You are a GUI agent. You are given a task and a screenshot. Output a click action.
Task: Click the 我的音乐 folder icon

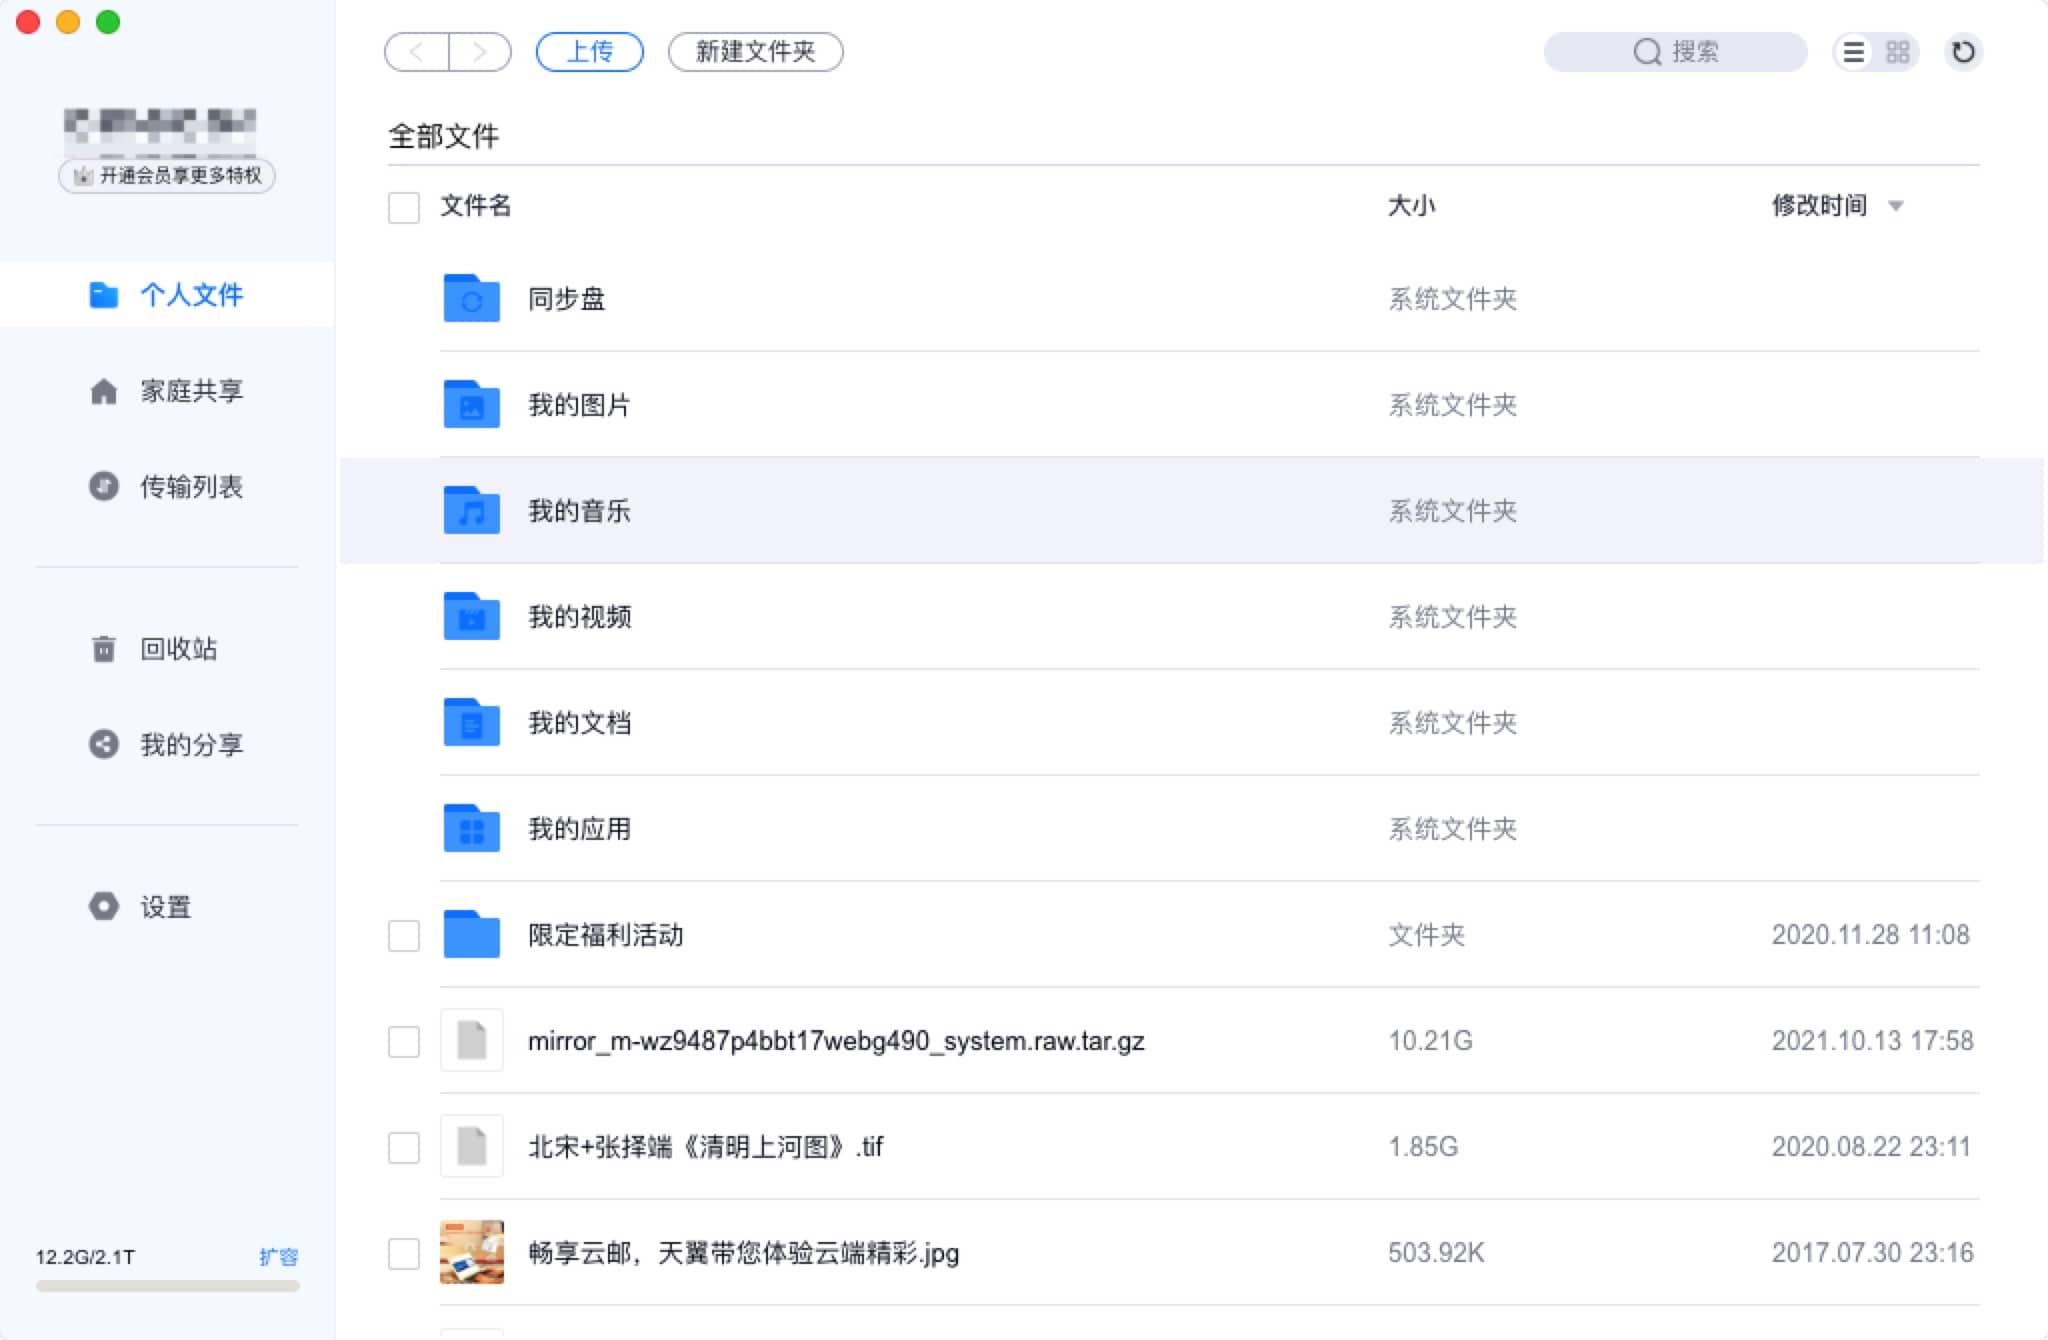pos(472,510)
